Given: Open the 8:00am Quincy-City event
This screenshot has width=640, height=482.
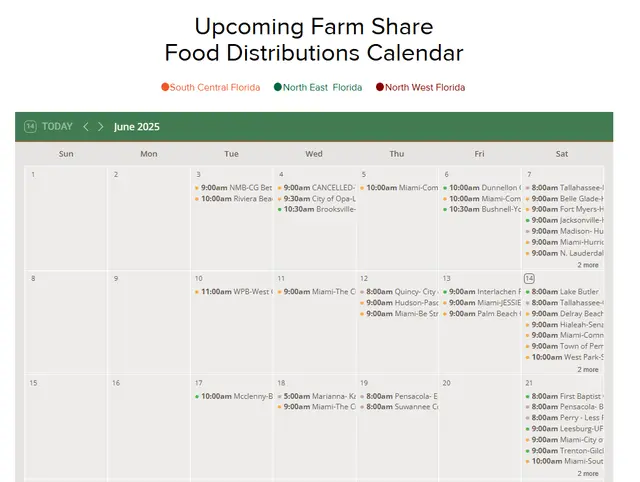Looking at the screenshot, I should [400, 292].
